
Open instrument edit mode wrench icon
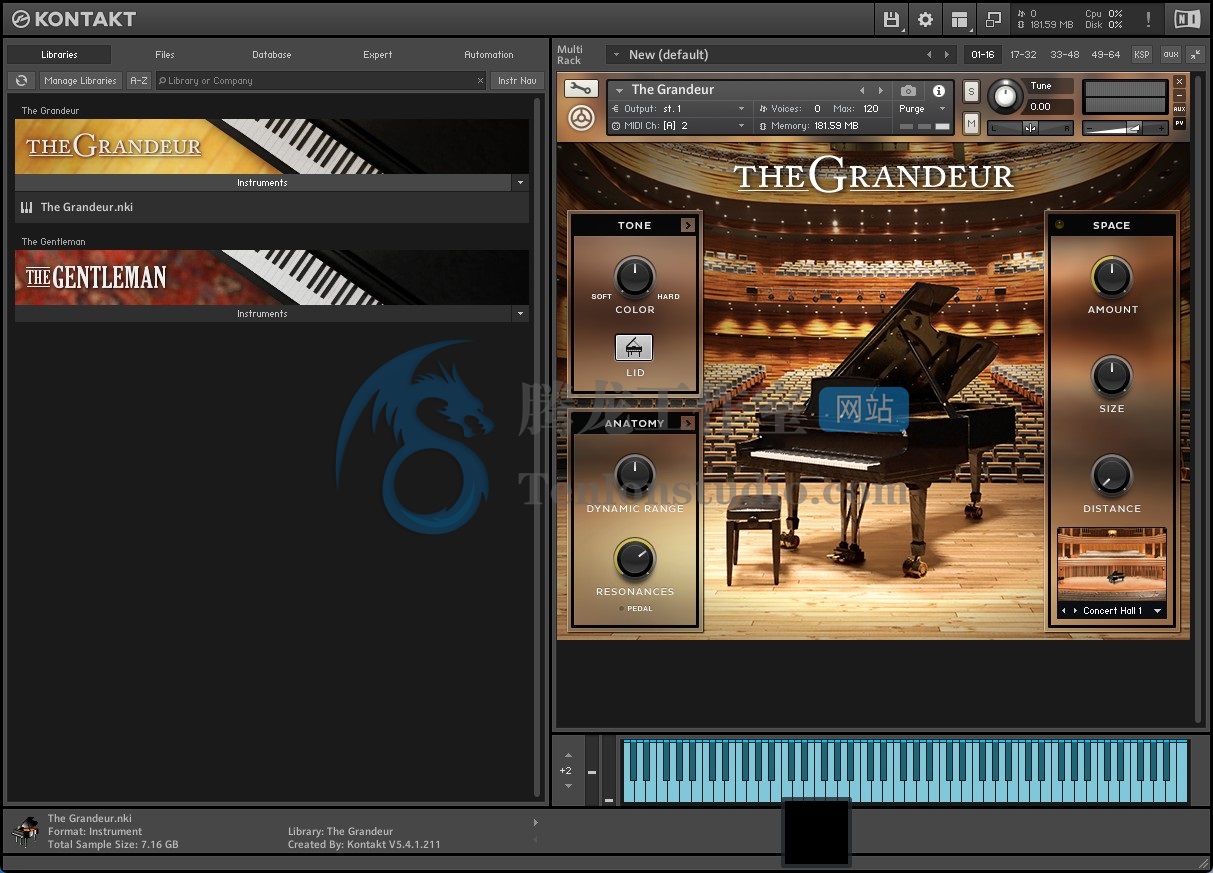click(581, 89)
